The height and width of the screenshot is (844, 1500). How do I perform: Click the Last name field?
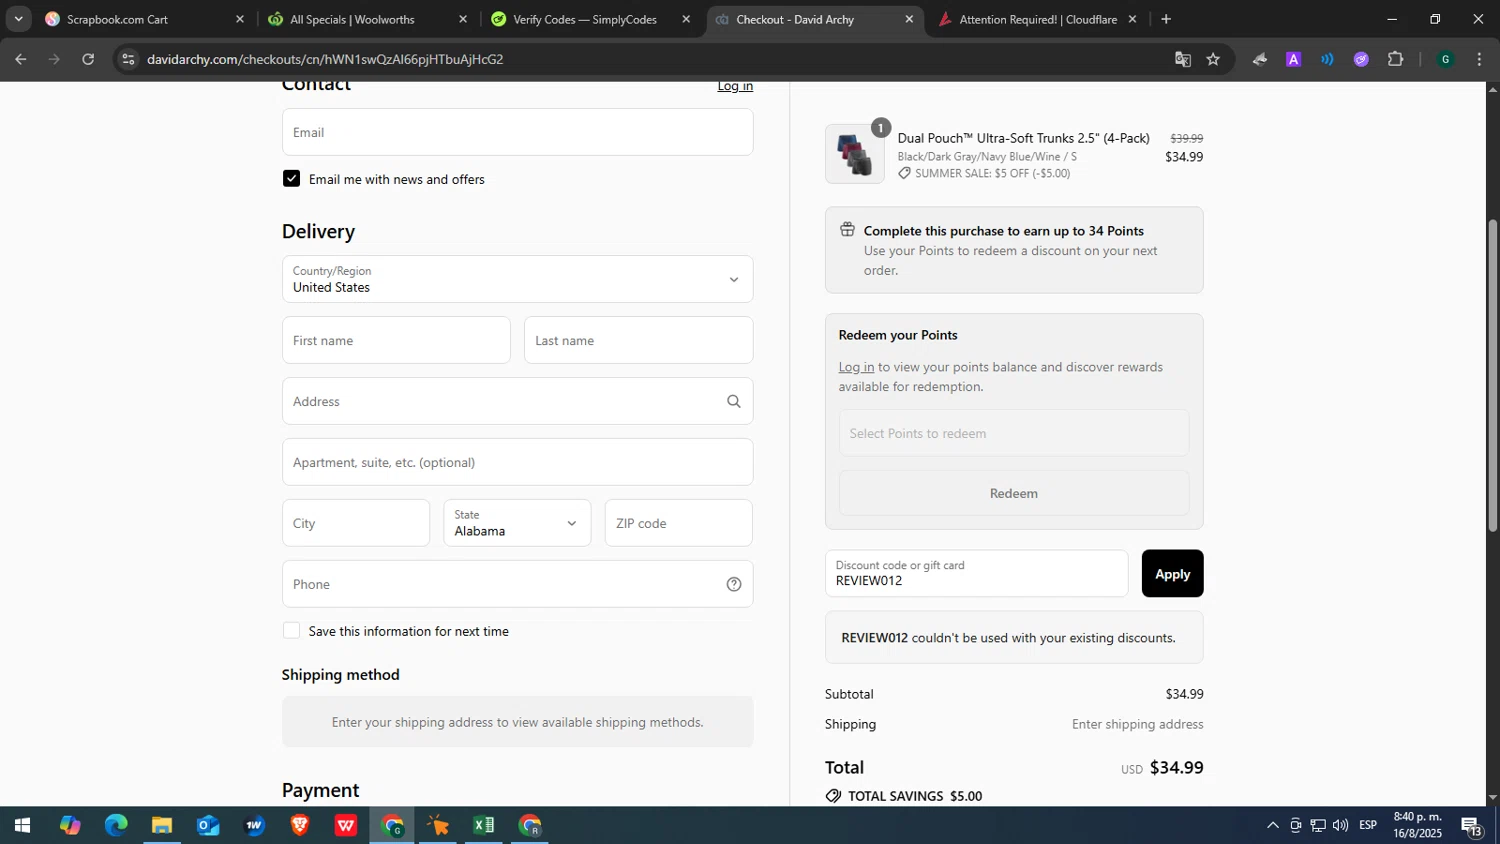coord(638,340)
